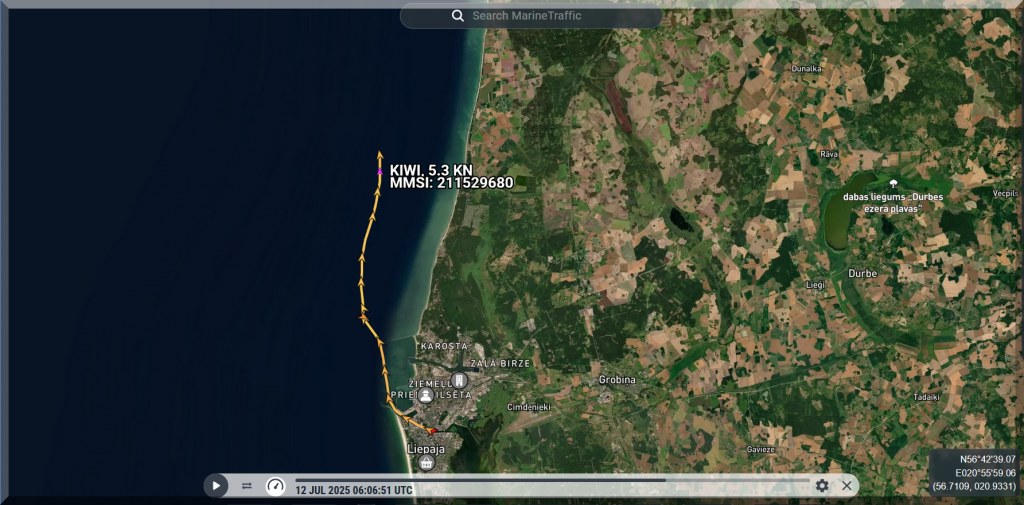
Task: Click the playback timeline progress slider
Action: point(552,480)
